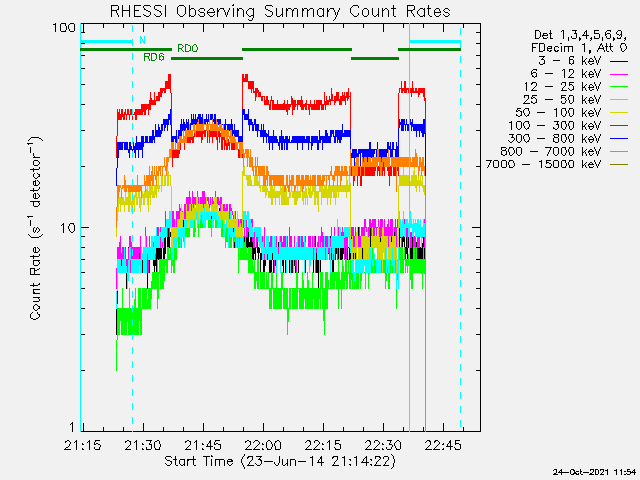
Task: Click the 21:15 time axis label
Action: point(82,445)
